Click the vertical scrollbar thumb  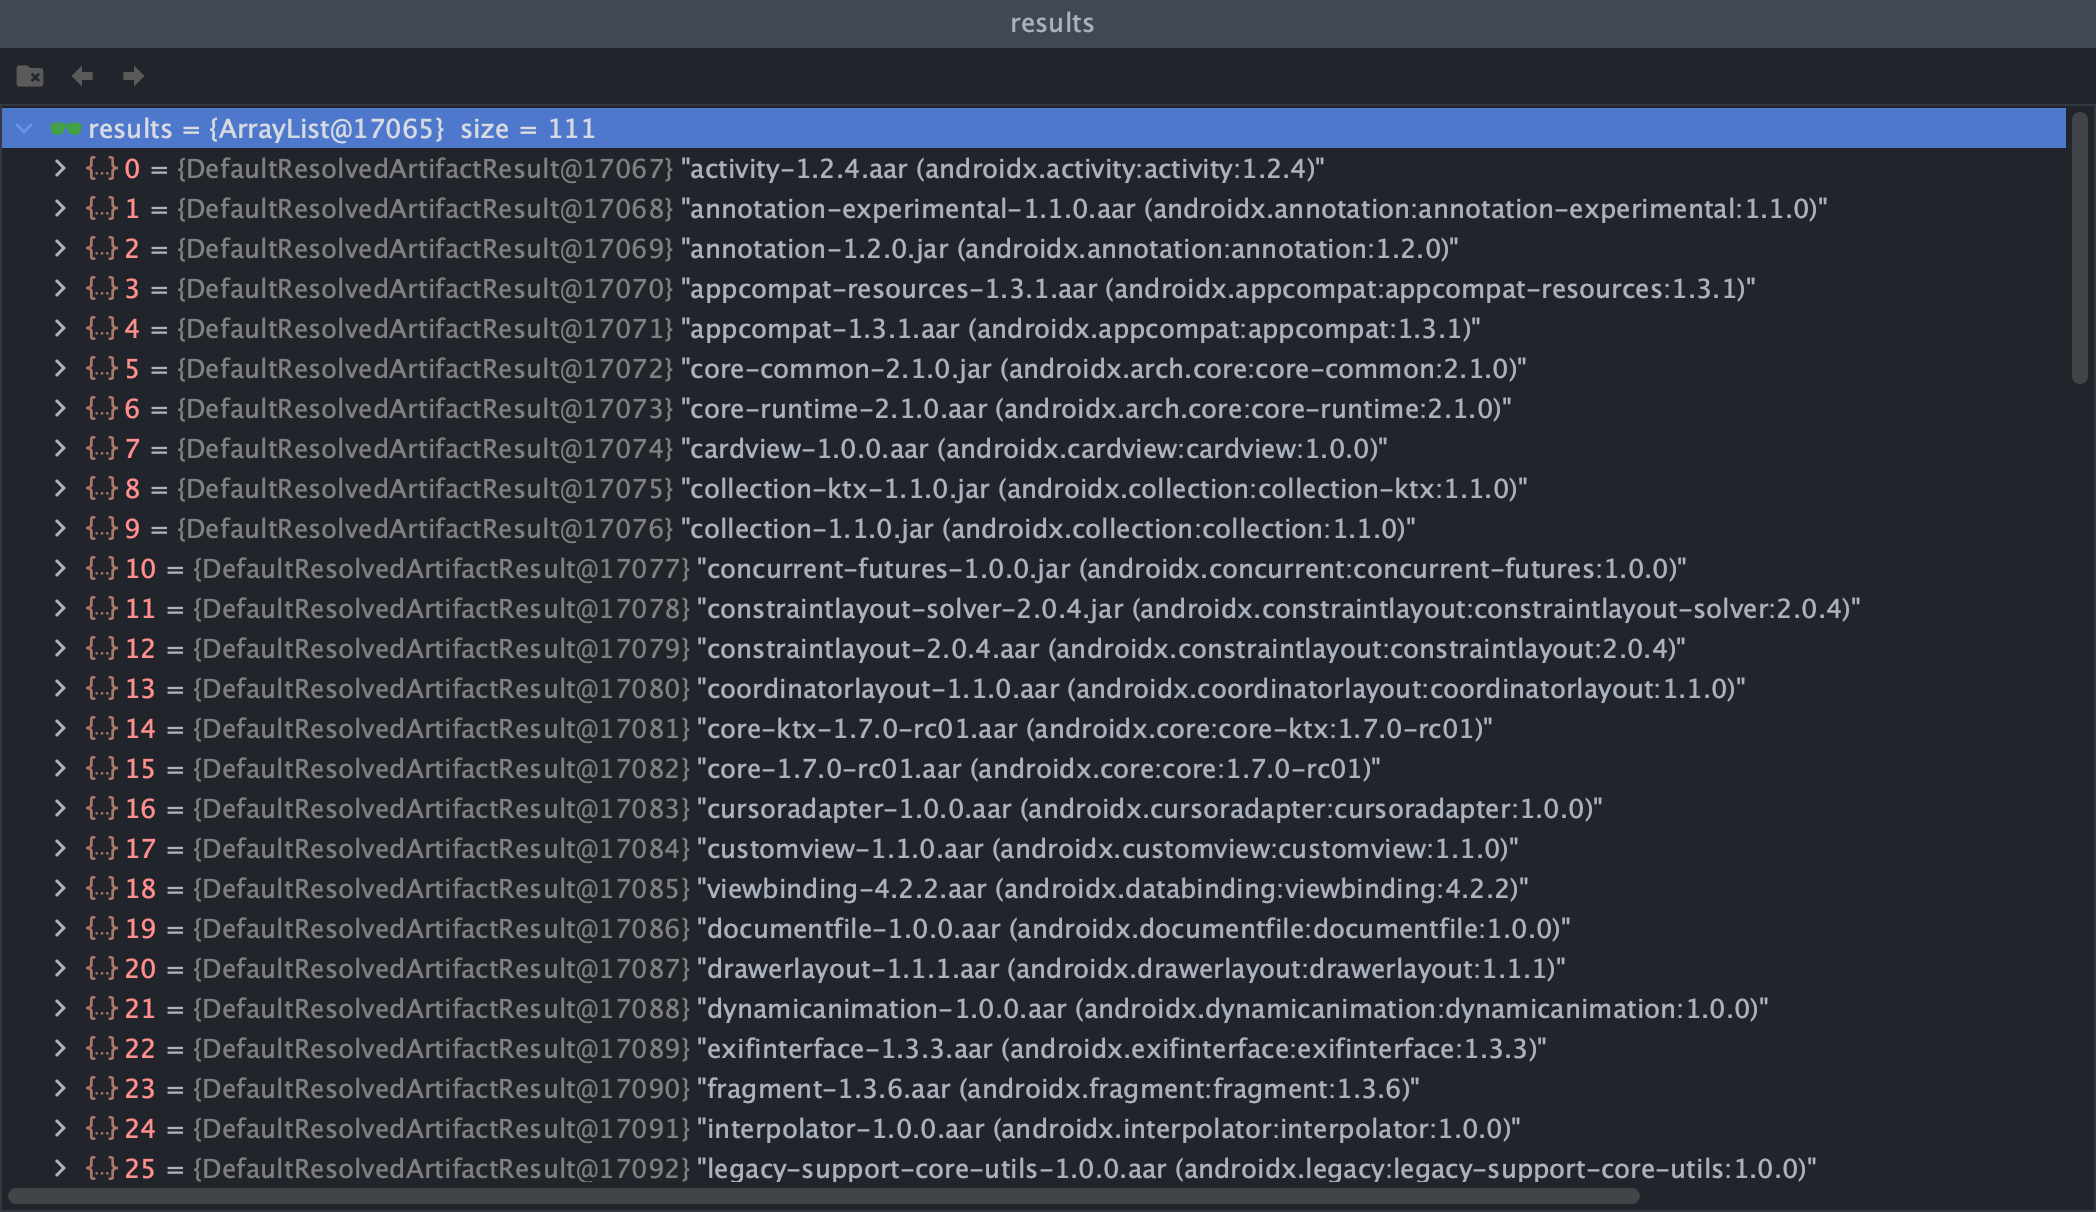pyautogui.click(x=2080, y=247)
